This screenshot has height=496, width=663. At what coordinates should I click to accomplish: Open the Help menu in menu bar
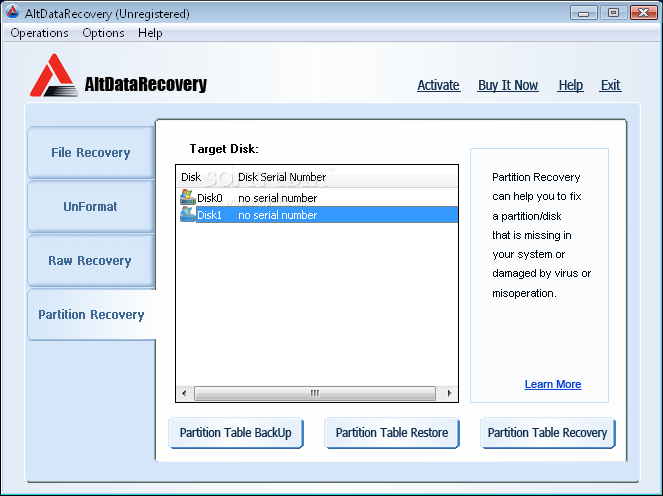(150, 33)
